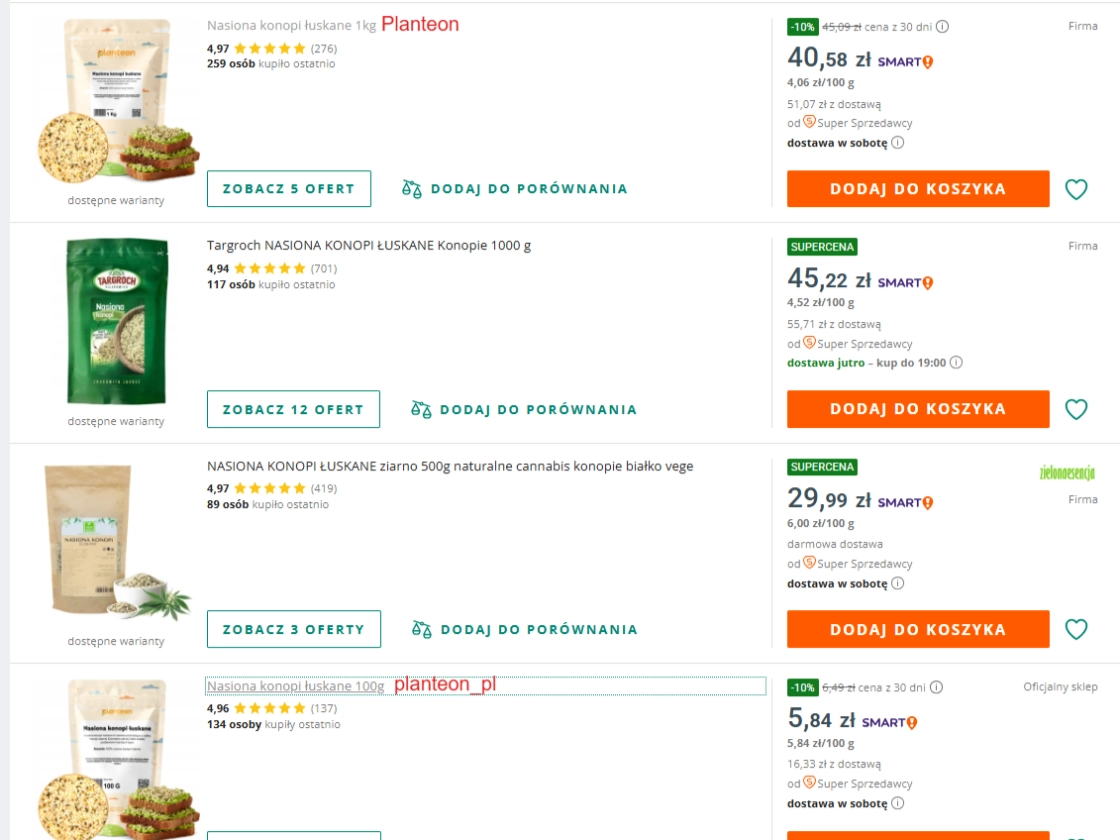Click info icon next to 6,49 zł price
The width and height of the screenshot is (1120, 840).
pos(936,687)
